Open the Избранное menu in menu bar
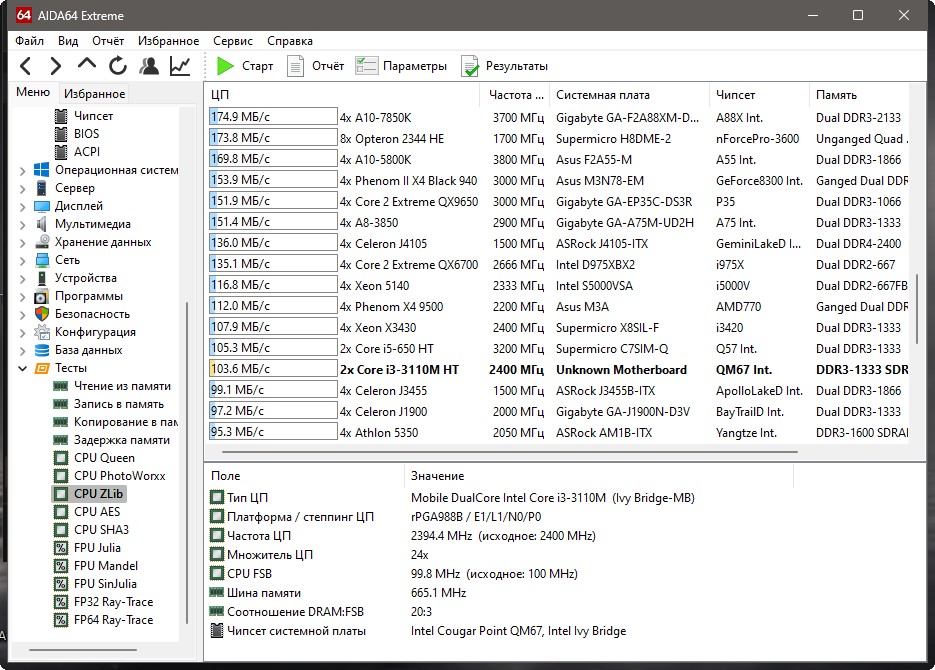This screenshot has height=670, width=935. tap(168, 41)
